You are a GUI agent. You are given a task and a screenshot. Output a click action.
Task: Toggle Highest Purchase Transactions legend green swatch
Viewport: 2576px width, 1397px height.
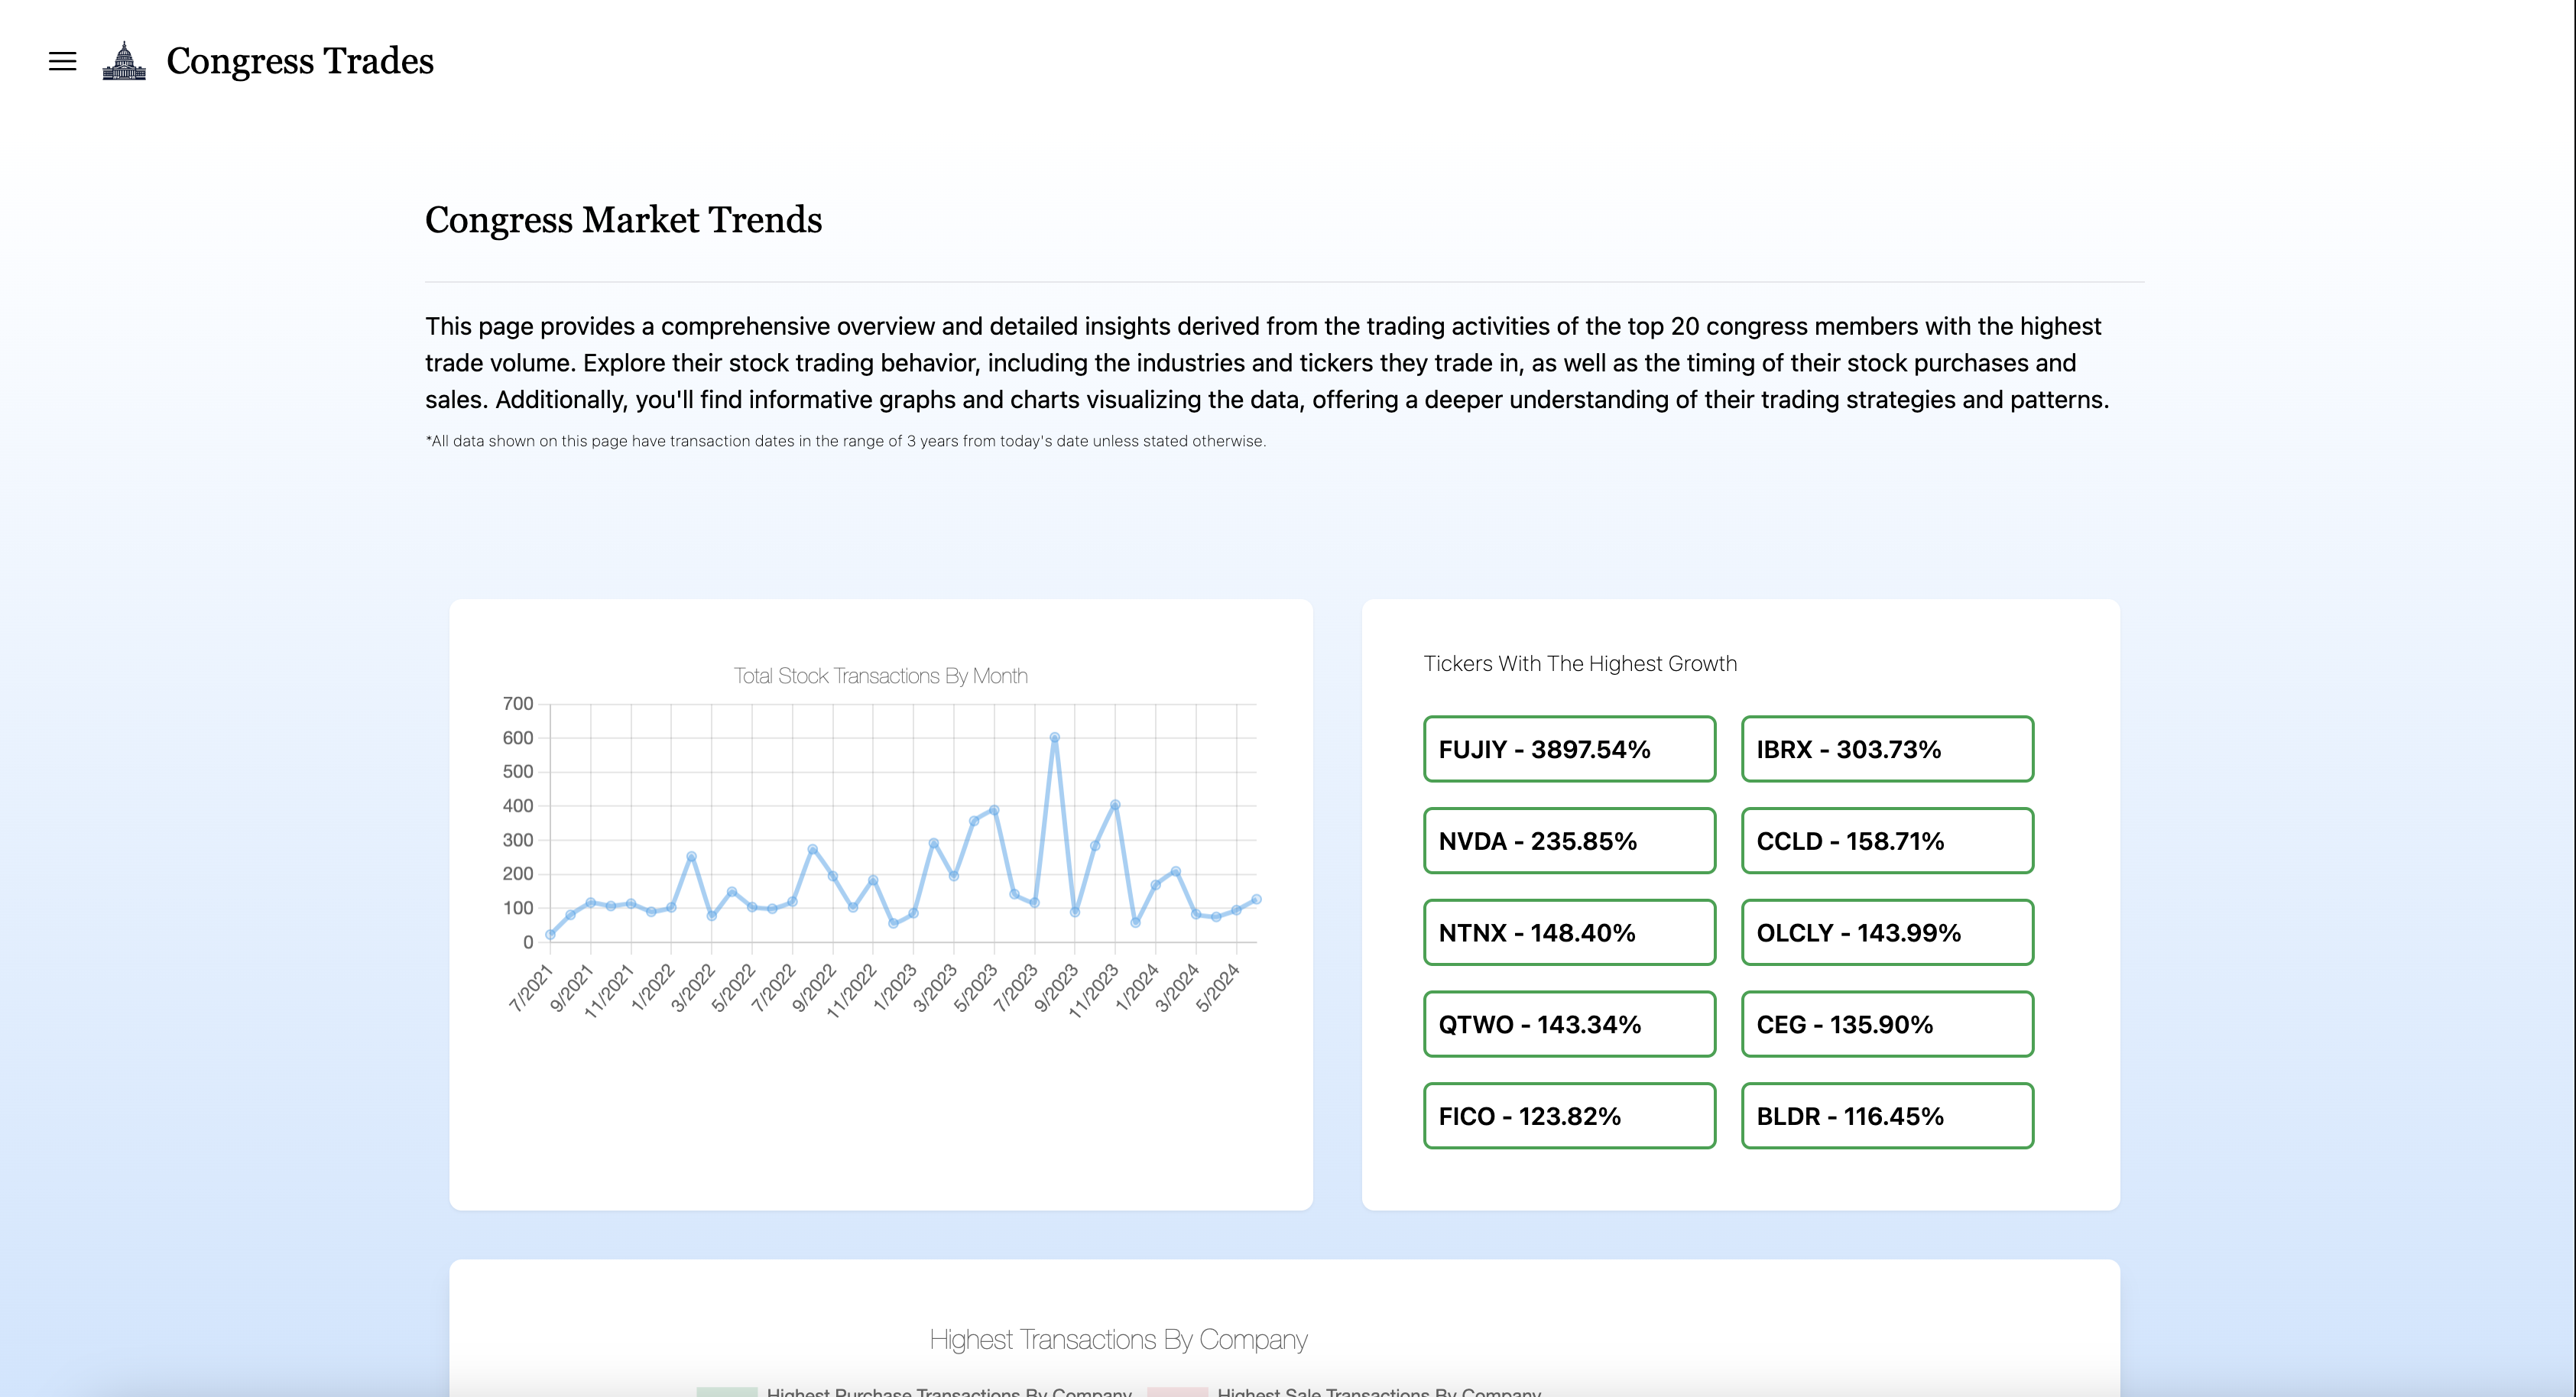point(726,1391)
